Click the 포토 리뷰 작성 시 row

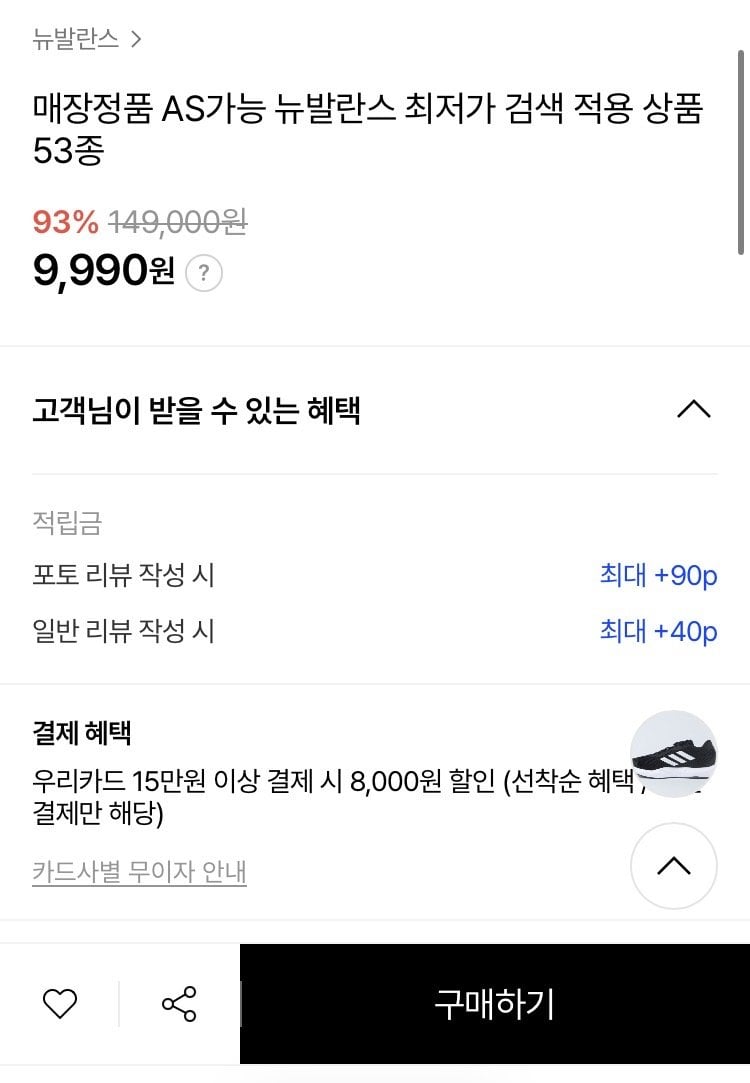(x=123, y=576)
